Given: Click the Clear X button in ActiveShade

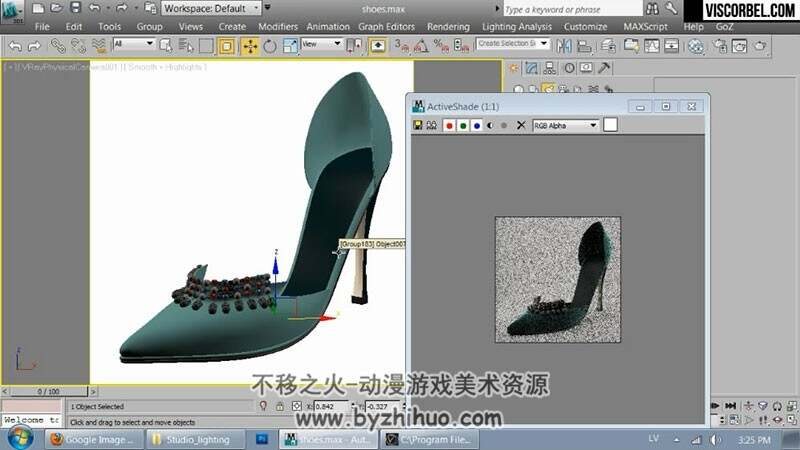Looking at the screenshot, I should [x=521, y=125].
